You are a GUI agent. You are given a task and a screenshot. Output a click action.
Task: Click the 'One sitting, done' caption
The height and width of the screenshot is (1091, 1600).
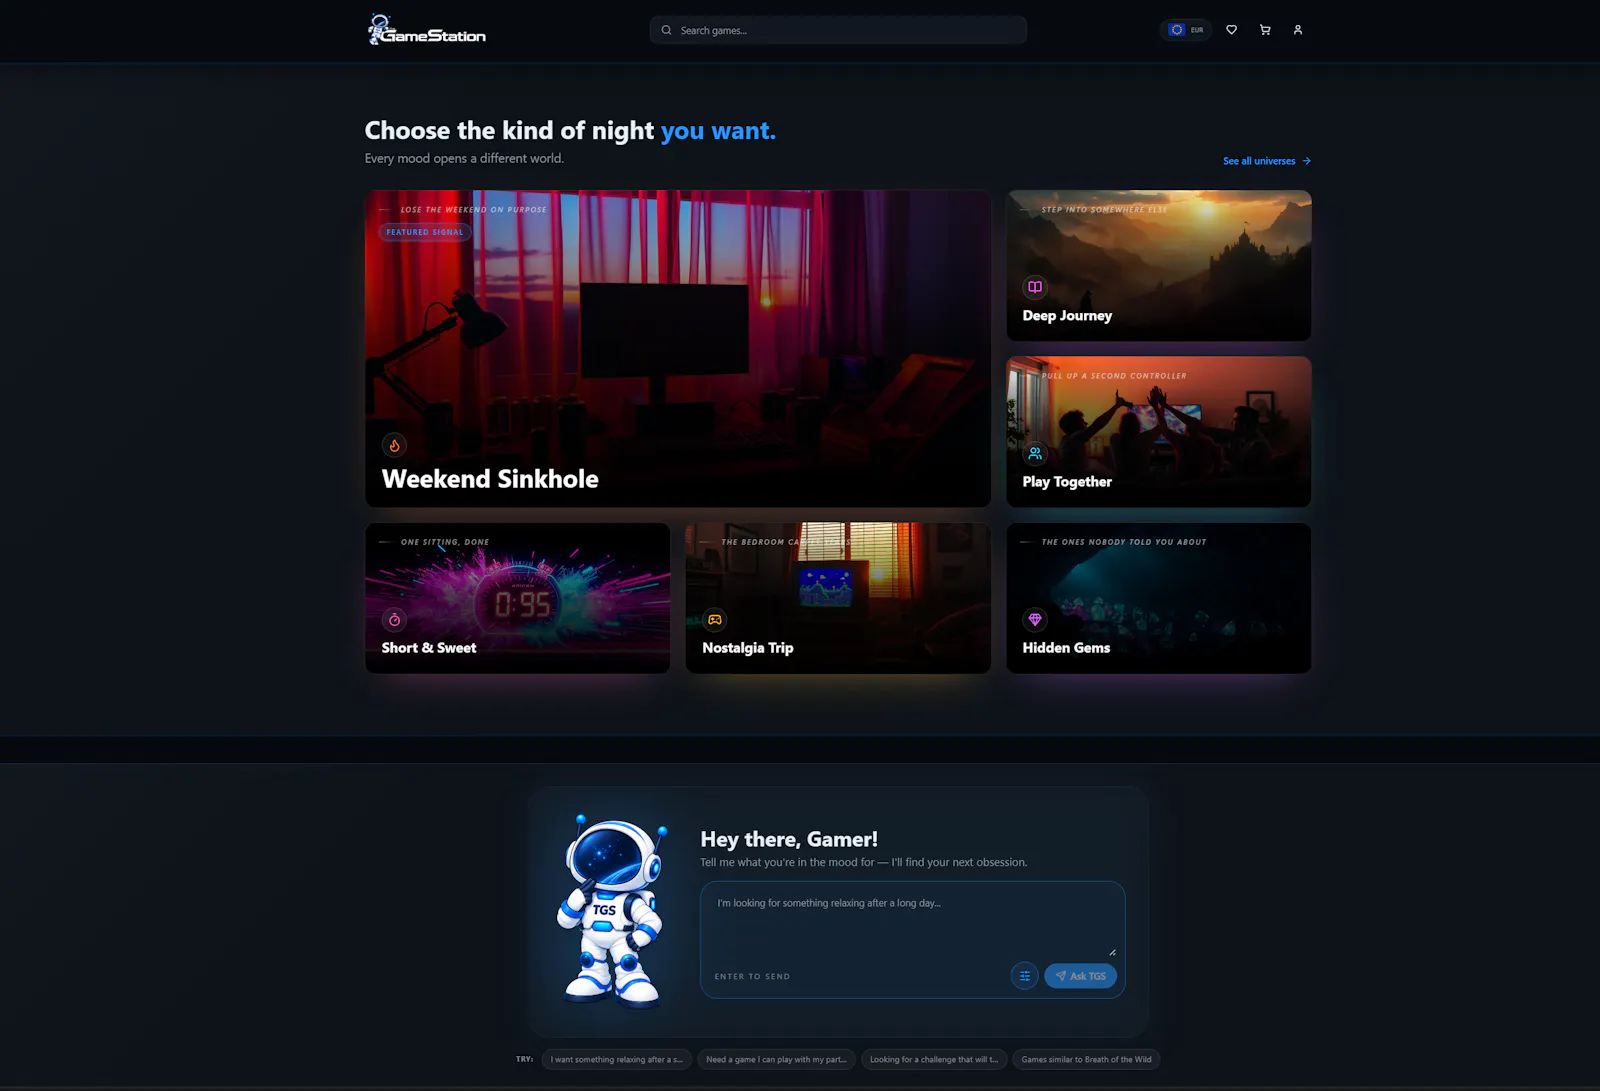[445, 542]
